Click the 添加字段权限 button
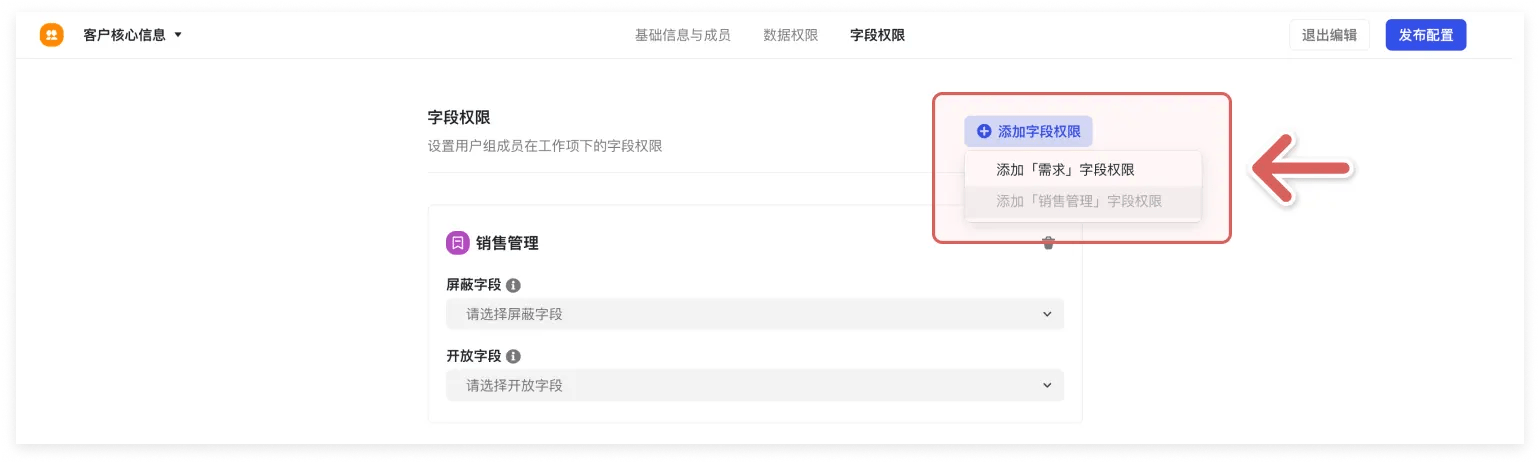 coord(1028,131)
